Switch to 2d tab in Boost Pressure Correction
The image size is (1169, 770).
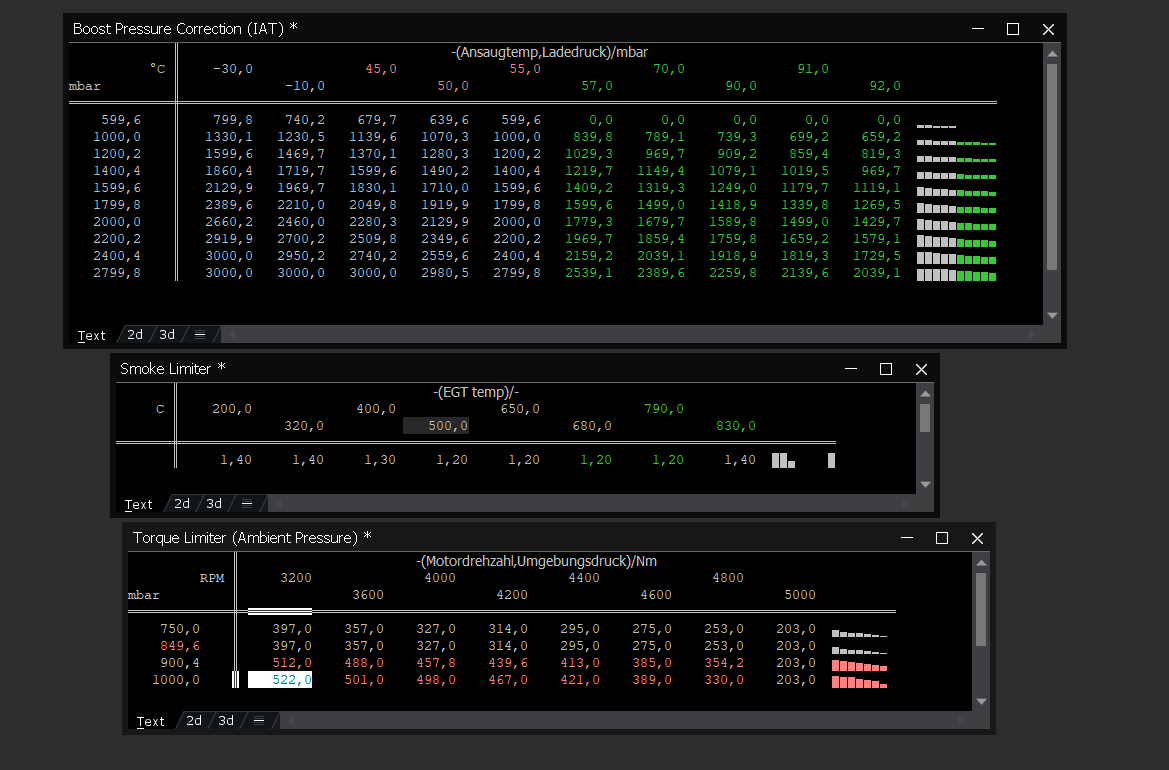coord(135,335)
